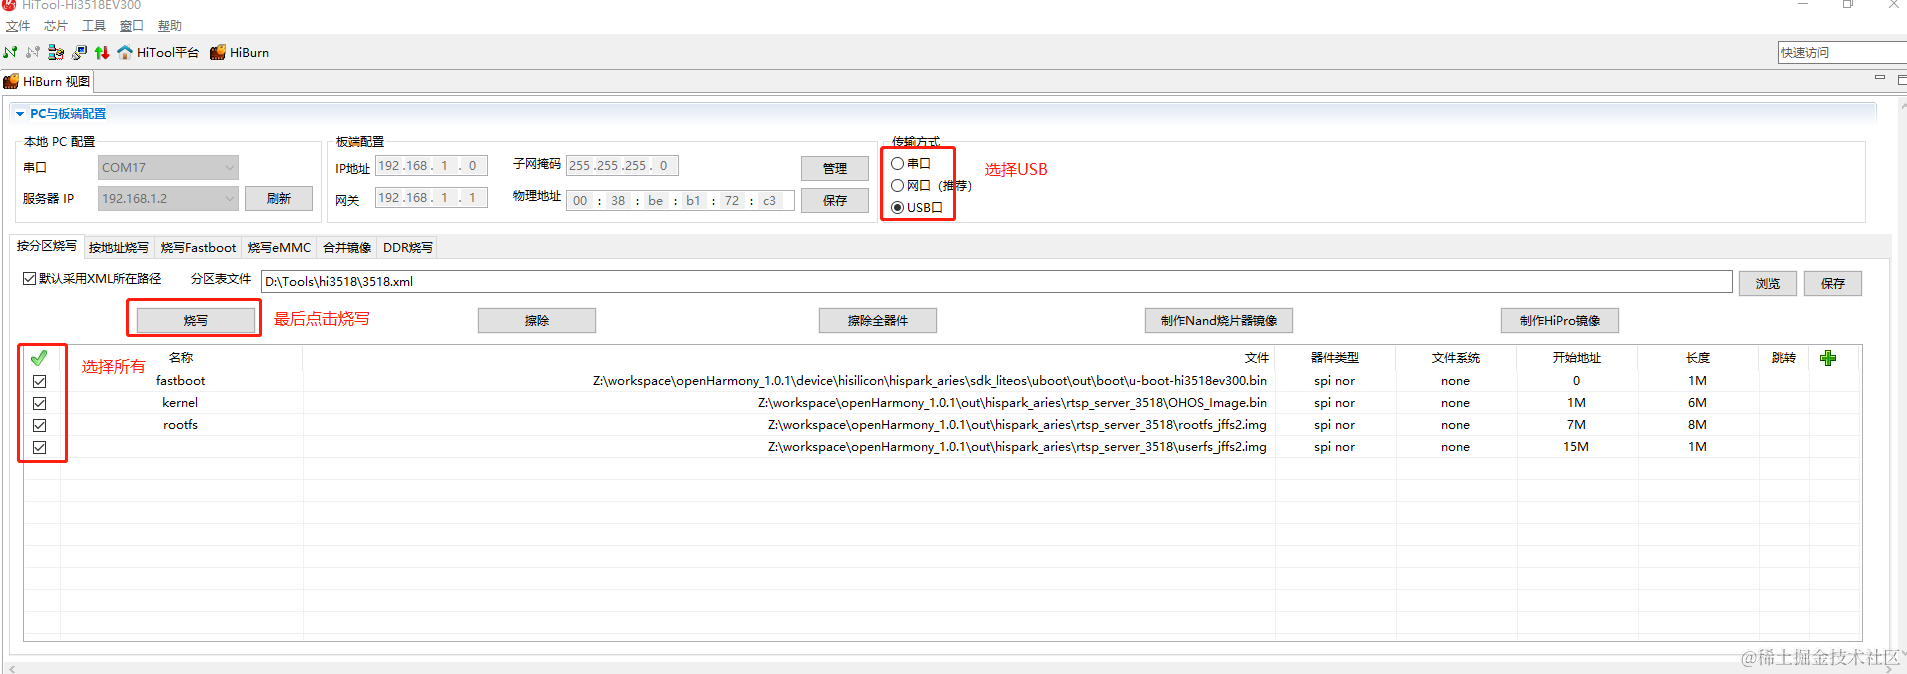This screenshot has width=1907, height=674.
Task: Open the network device manager toolbar icon
Action: coord(56,52)
